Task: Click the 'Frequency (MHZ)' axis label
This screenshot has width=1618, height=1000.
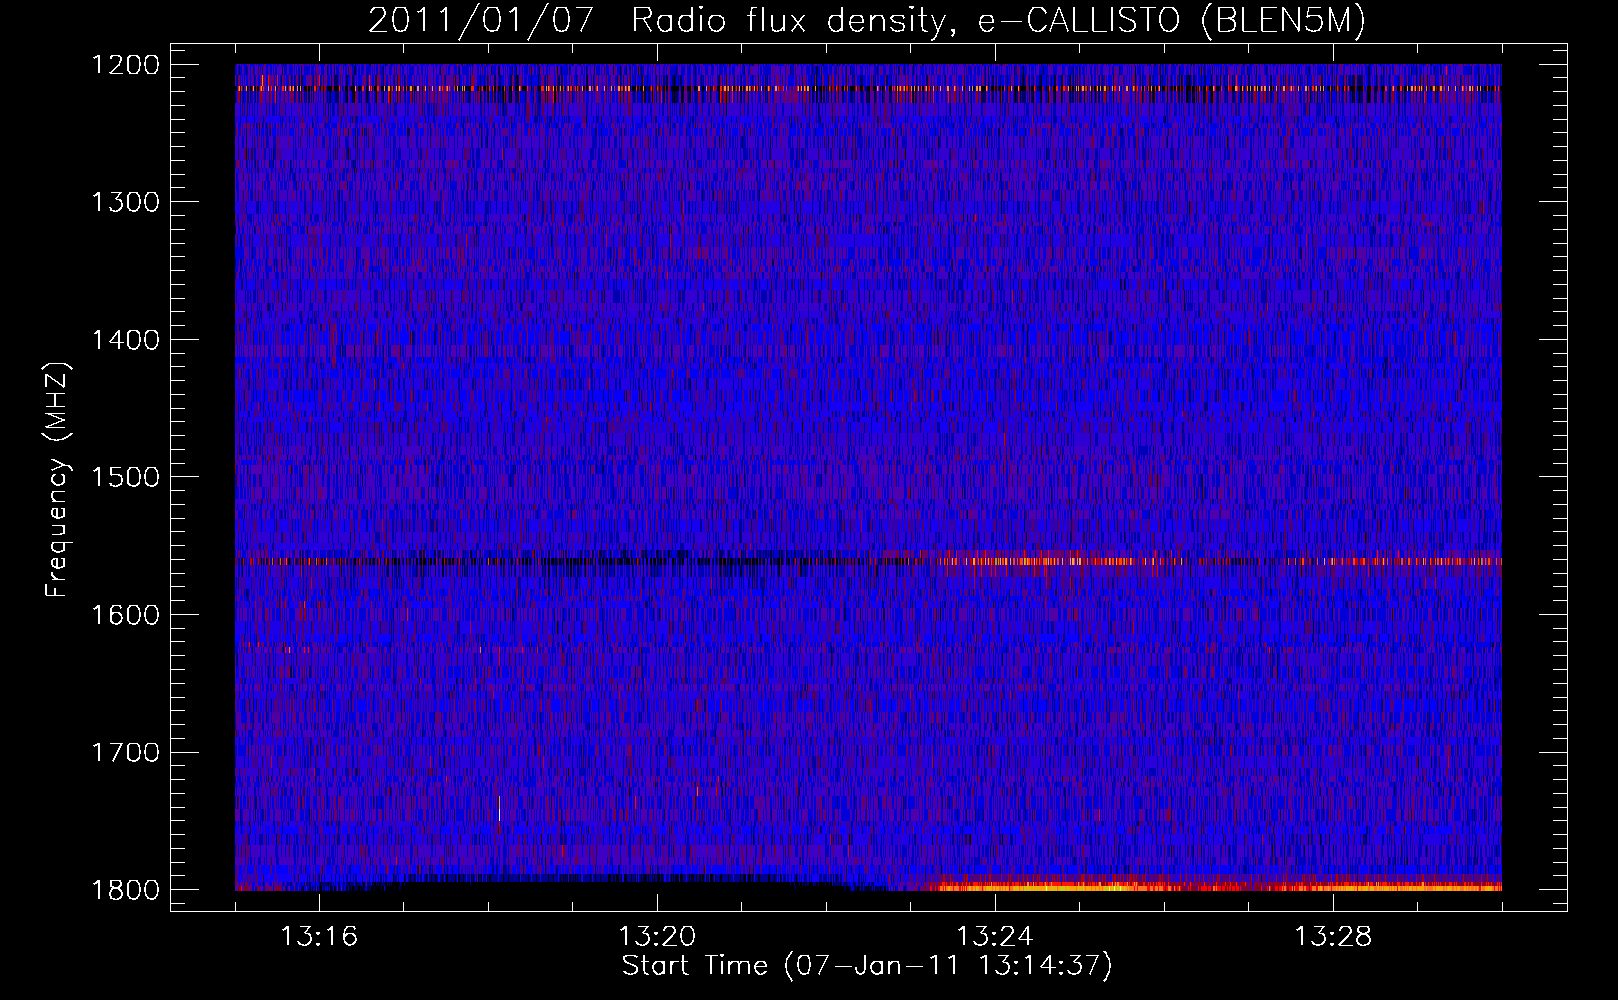Action: pyautogui.click(x=58, y=480)
